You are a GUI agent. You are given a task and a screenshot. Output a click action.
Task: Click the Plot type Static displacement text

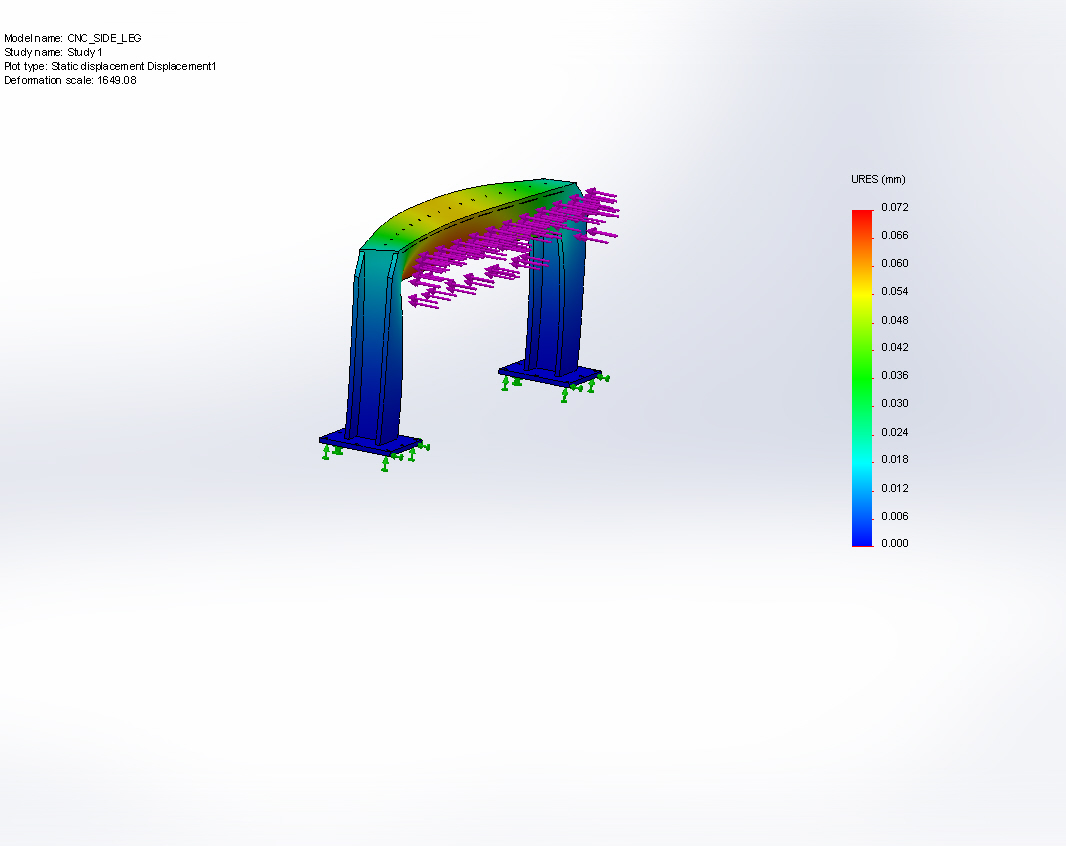click(x=110, y=66)
